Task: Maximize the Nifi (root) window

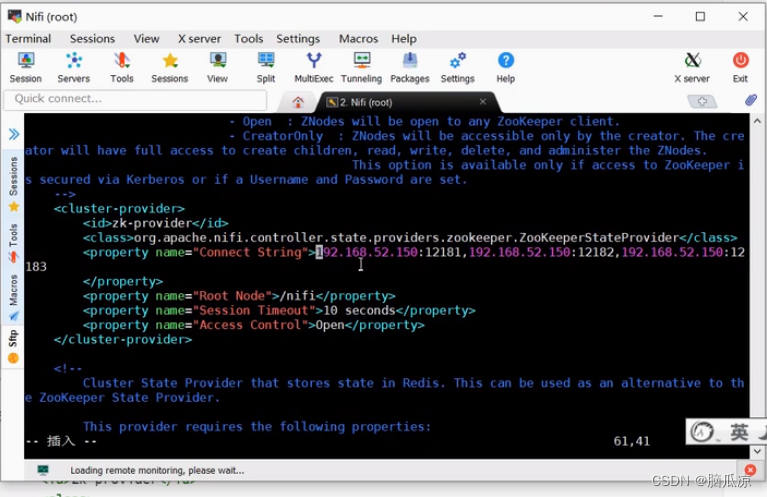Action: pyautogui.click(x=700, y=17)
